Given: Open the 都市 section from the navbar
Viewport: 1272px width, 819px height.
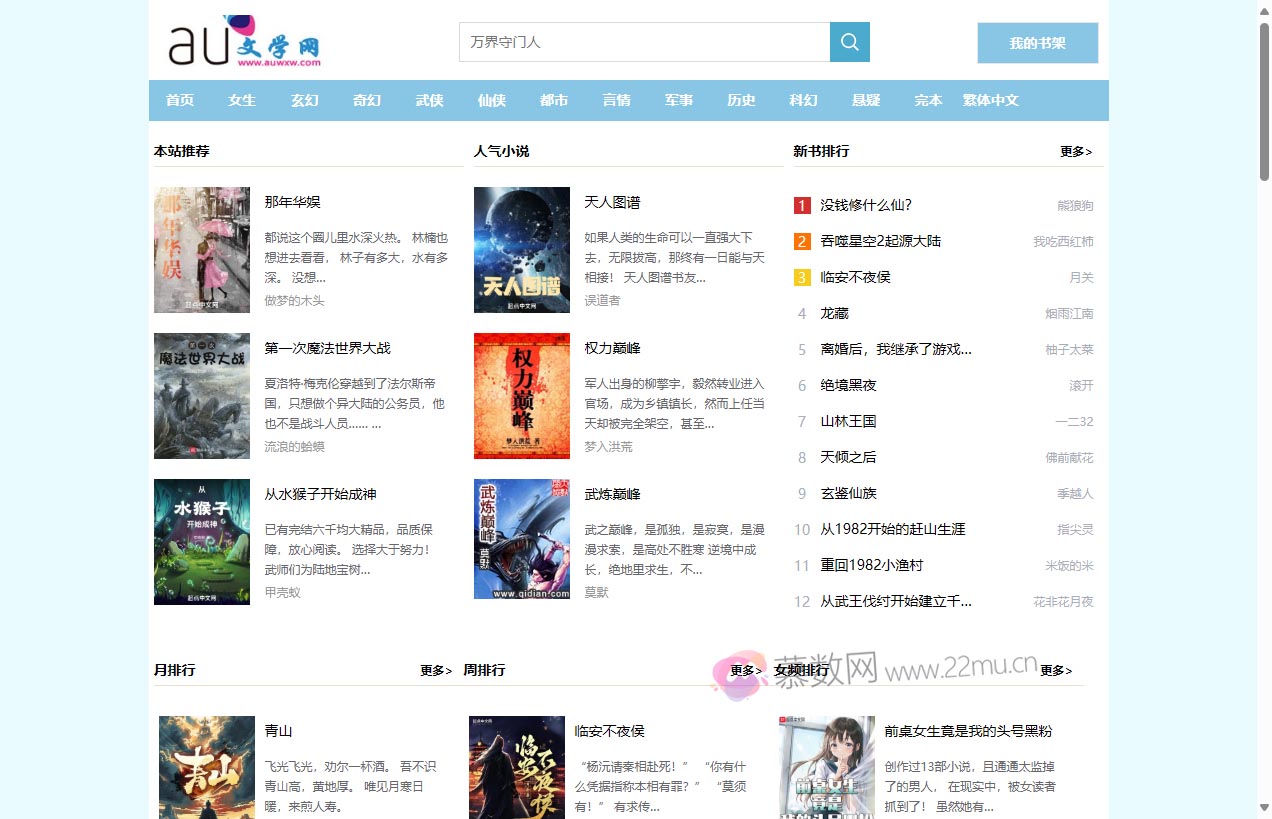Looking at the screenshot, I should pos(553,100).
